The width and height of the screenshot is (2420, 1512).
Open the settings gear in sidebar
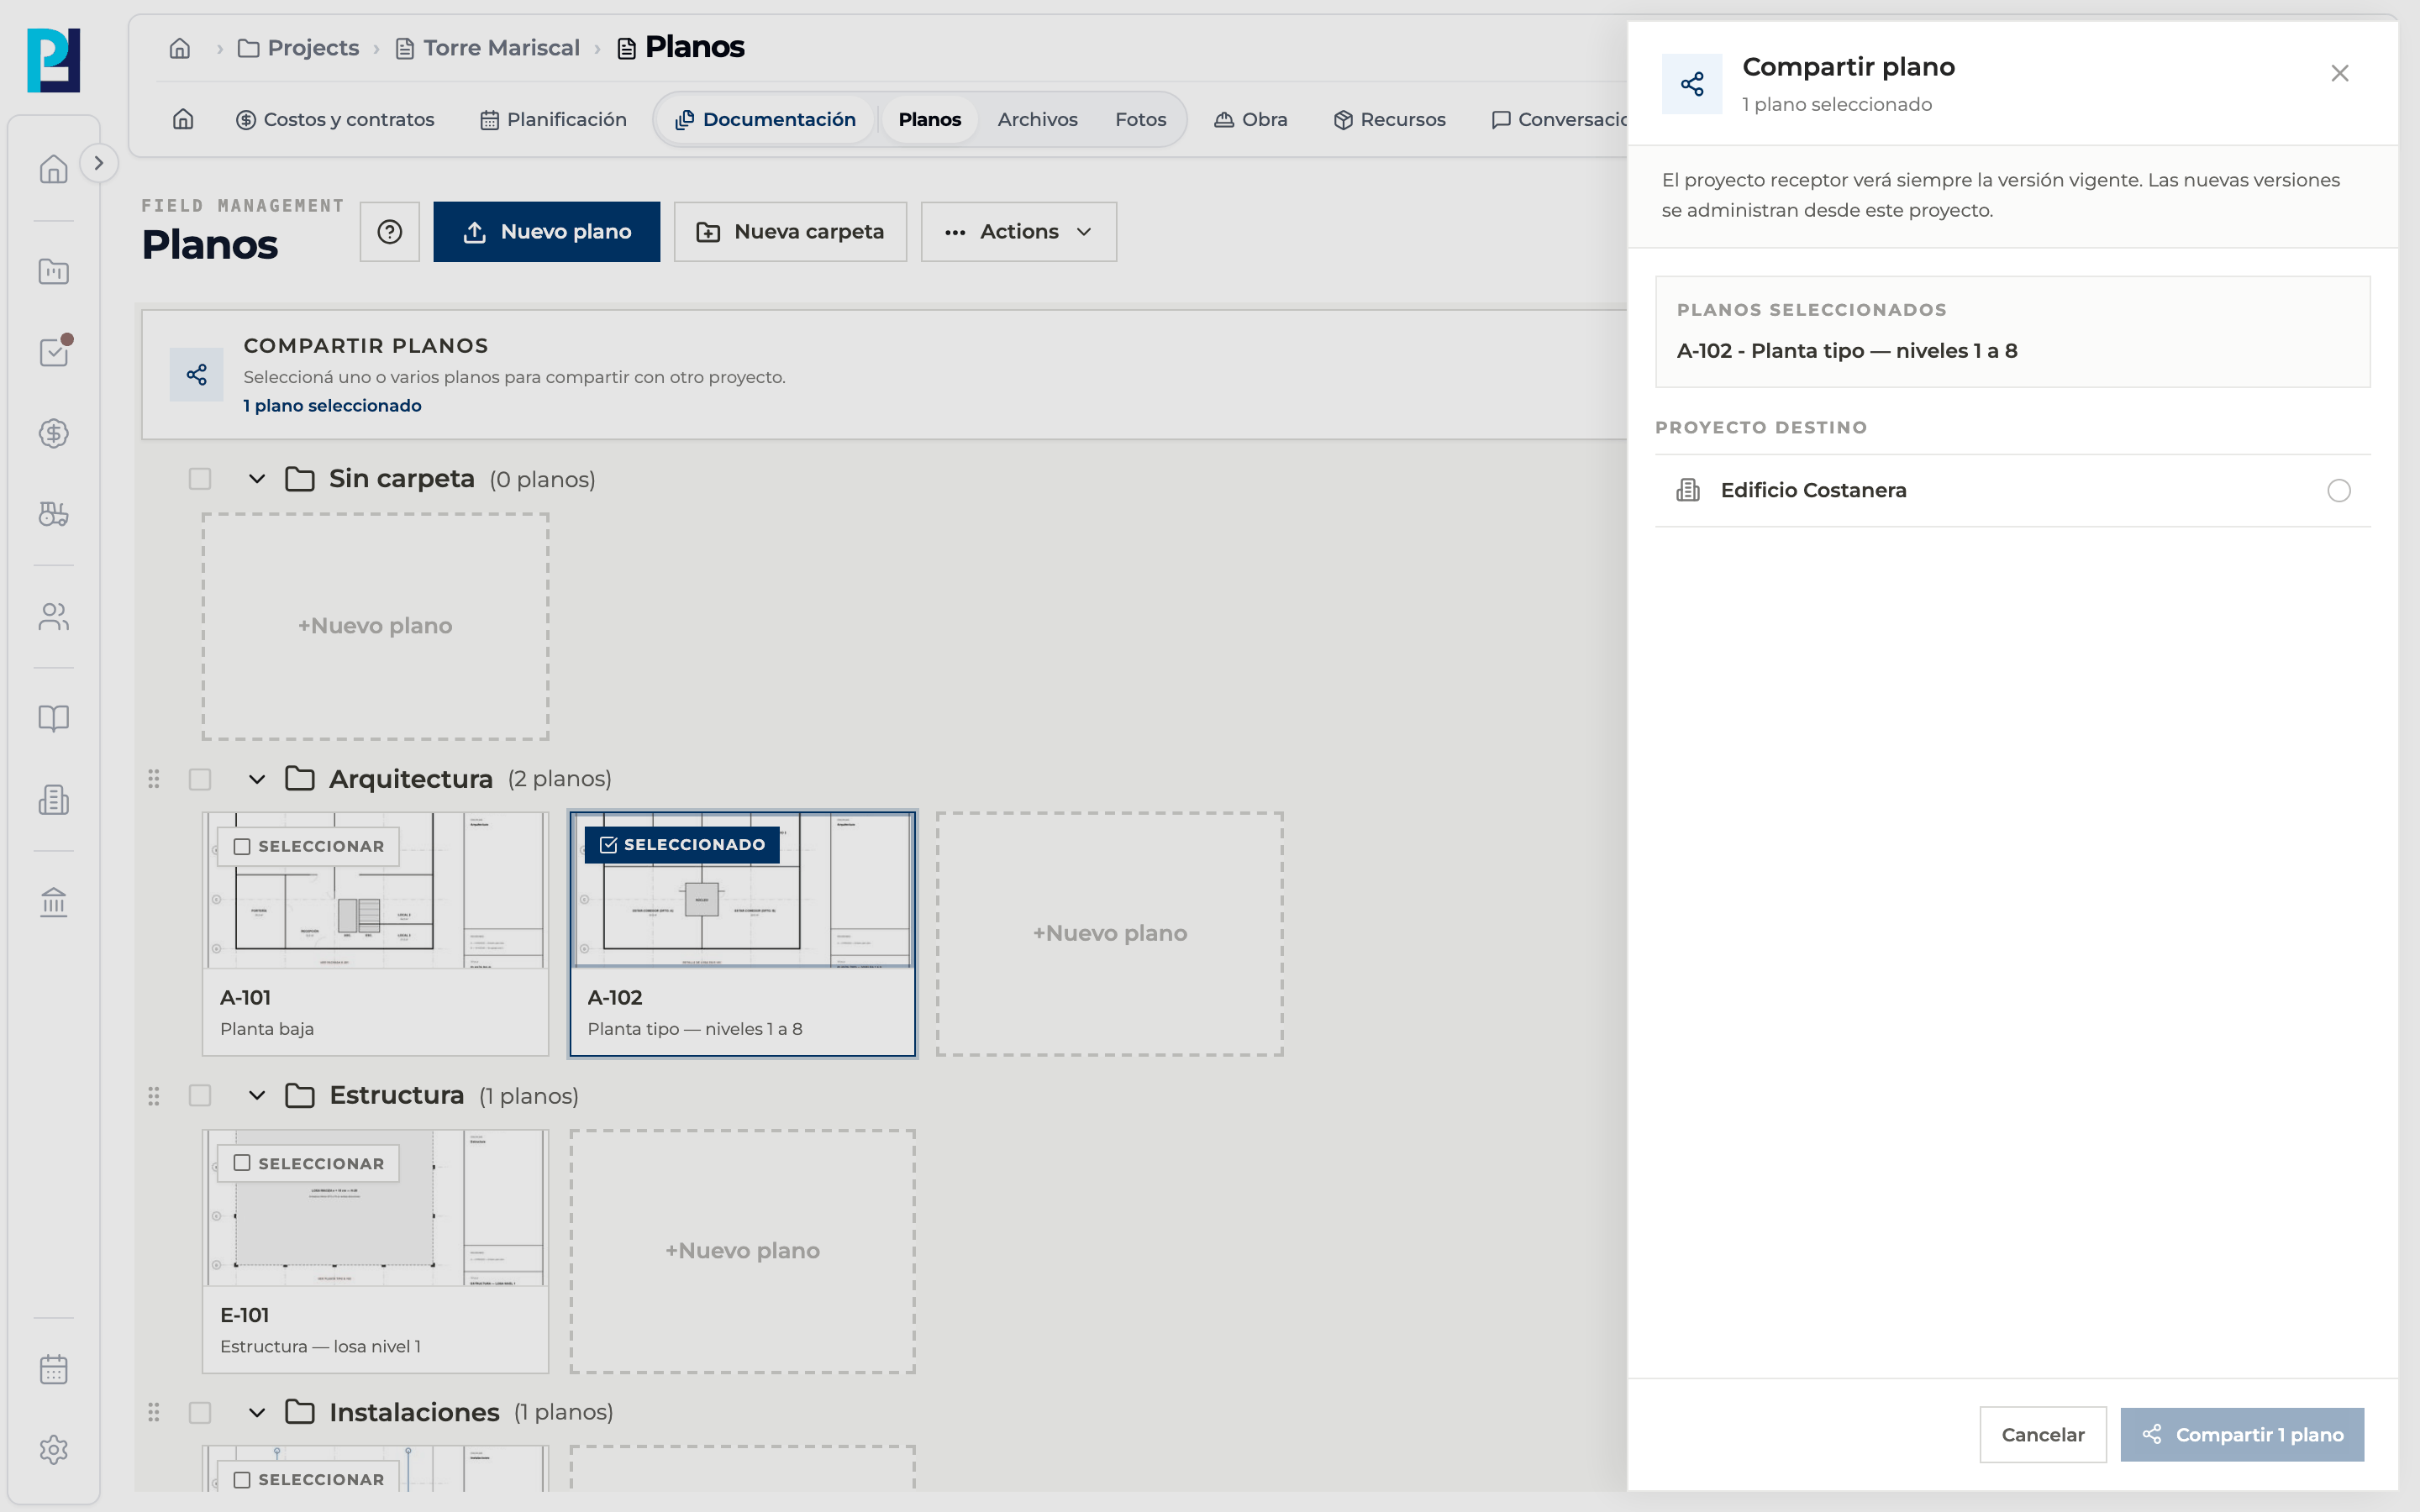[x=53, y=1450]
